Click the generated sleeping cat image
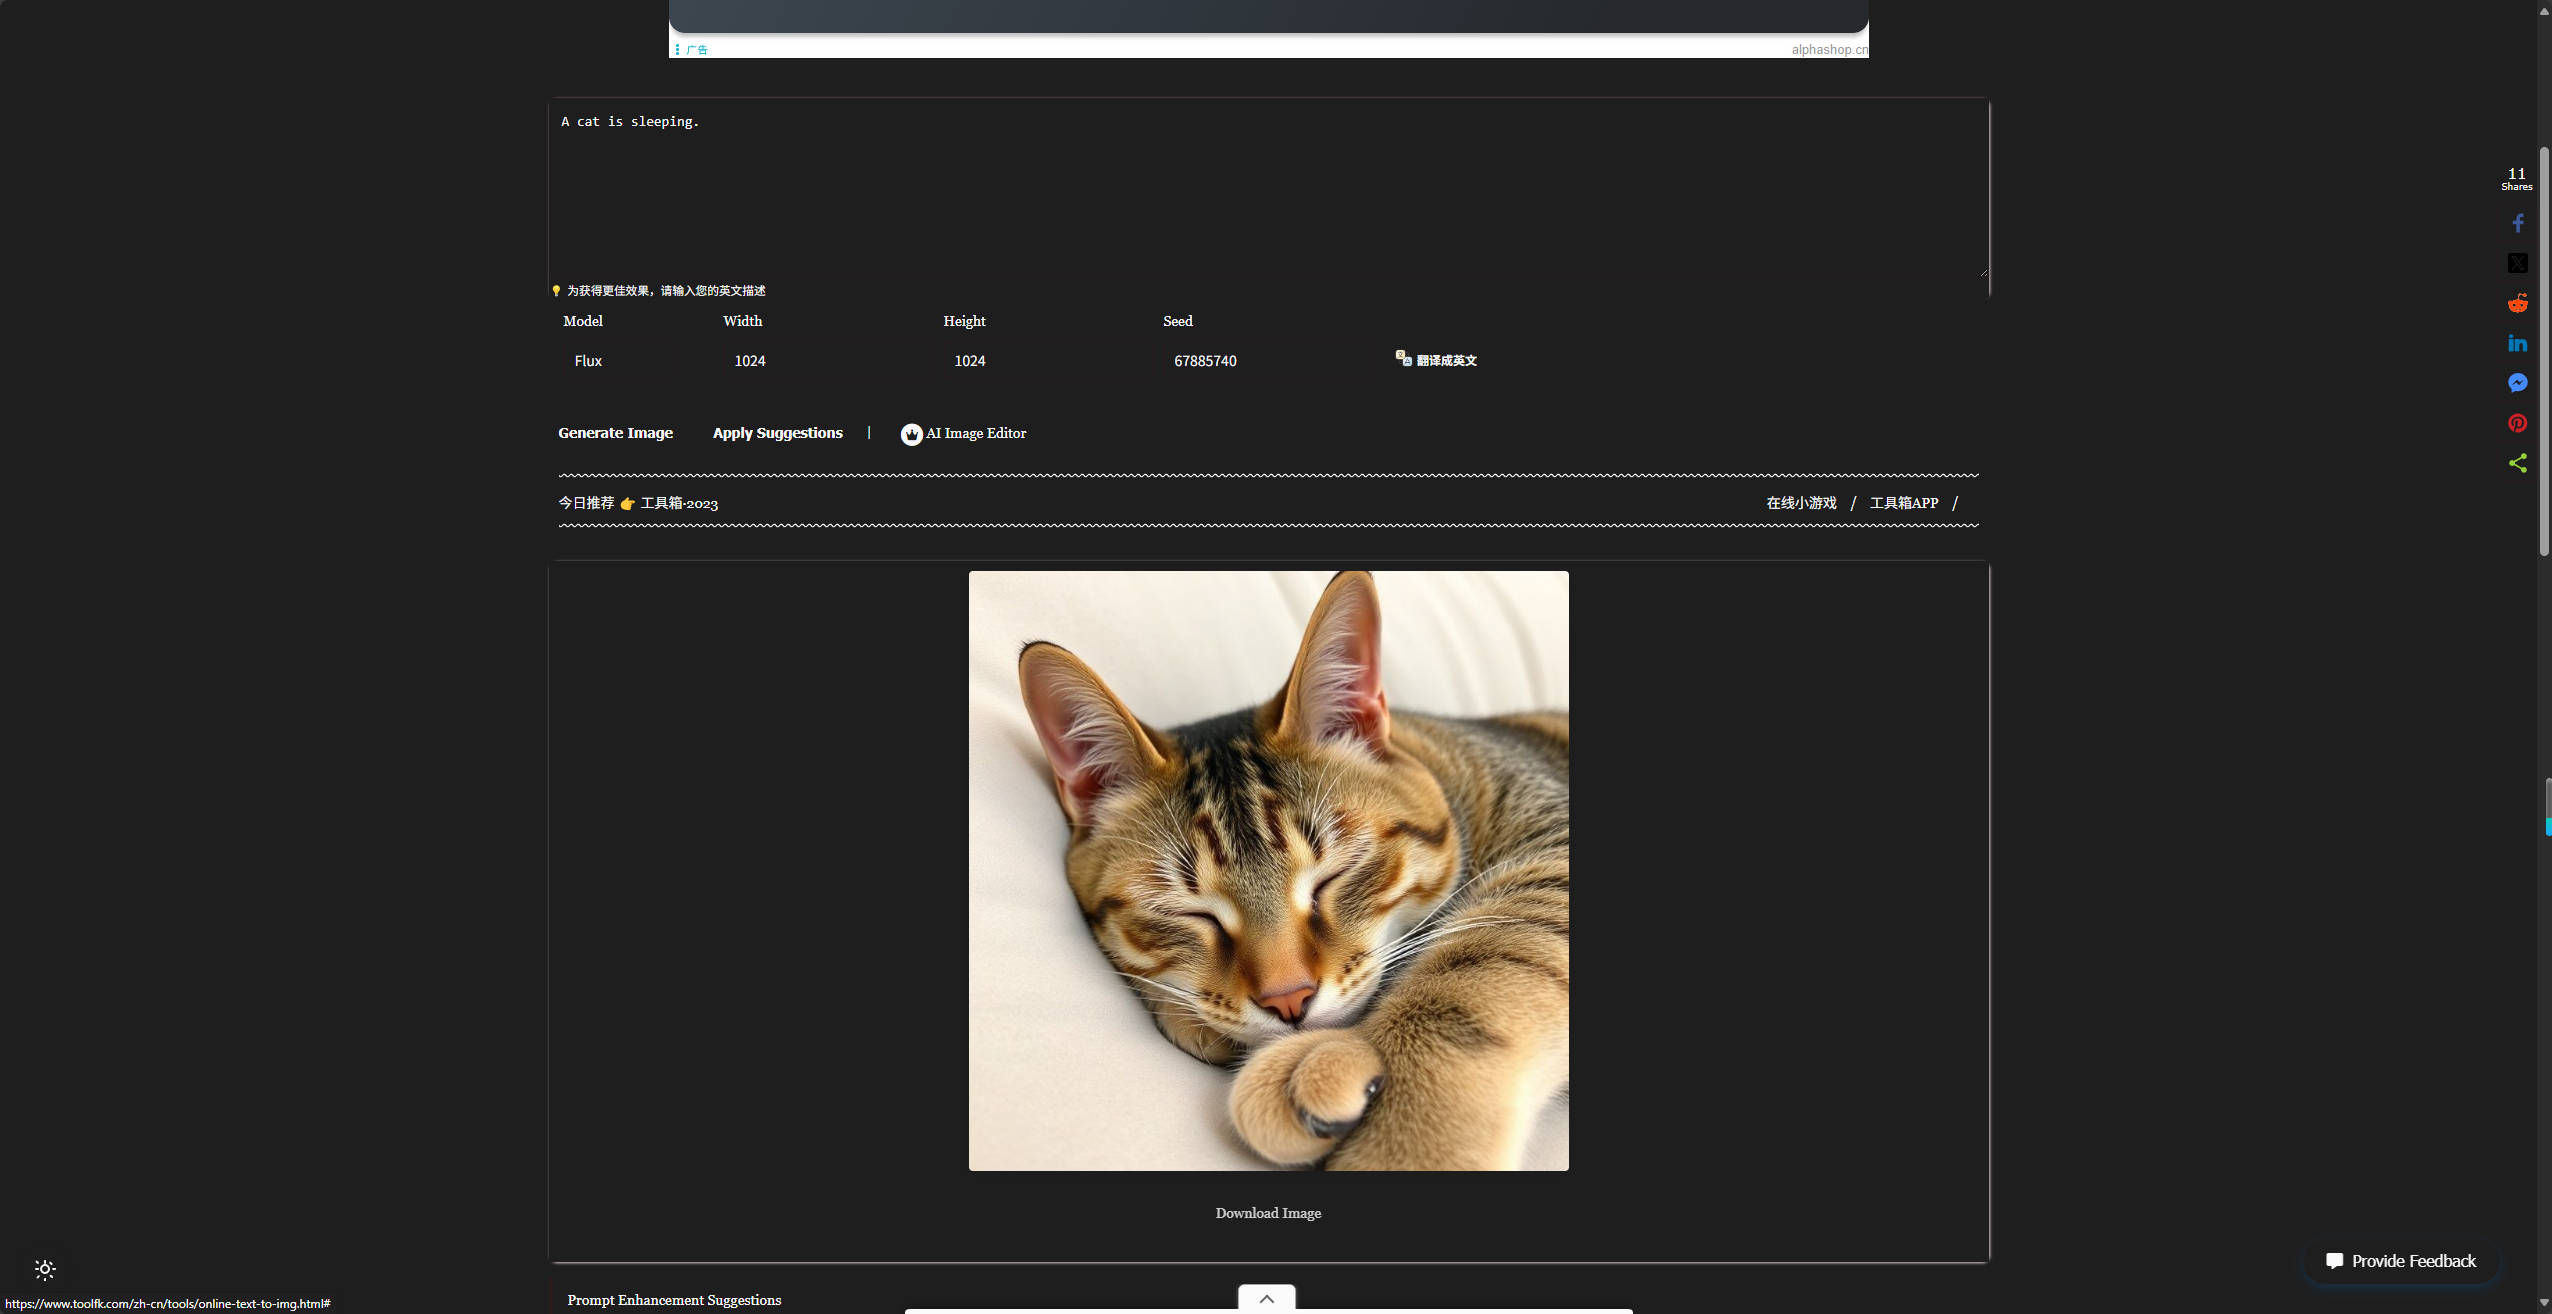 (x=1268, y=870)
